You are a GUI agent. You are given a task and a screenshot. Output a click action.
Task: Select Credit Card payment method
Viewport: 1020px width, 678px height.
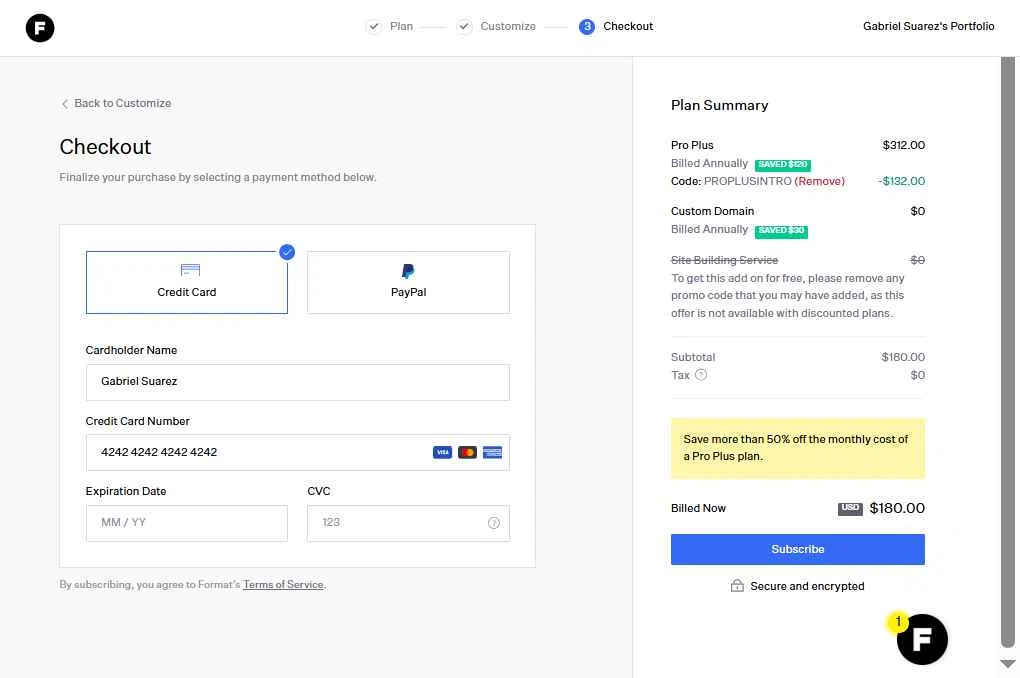pyautogui.click(x=187, y=282)
